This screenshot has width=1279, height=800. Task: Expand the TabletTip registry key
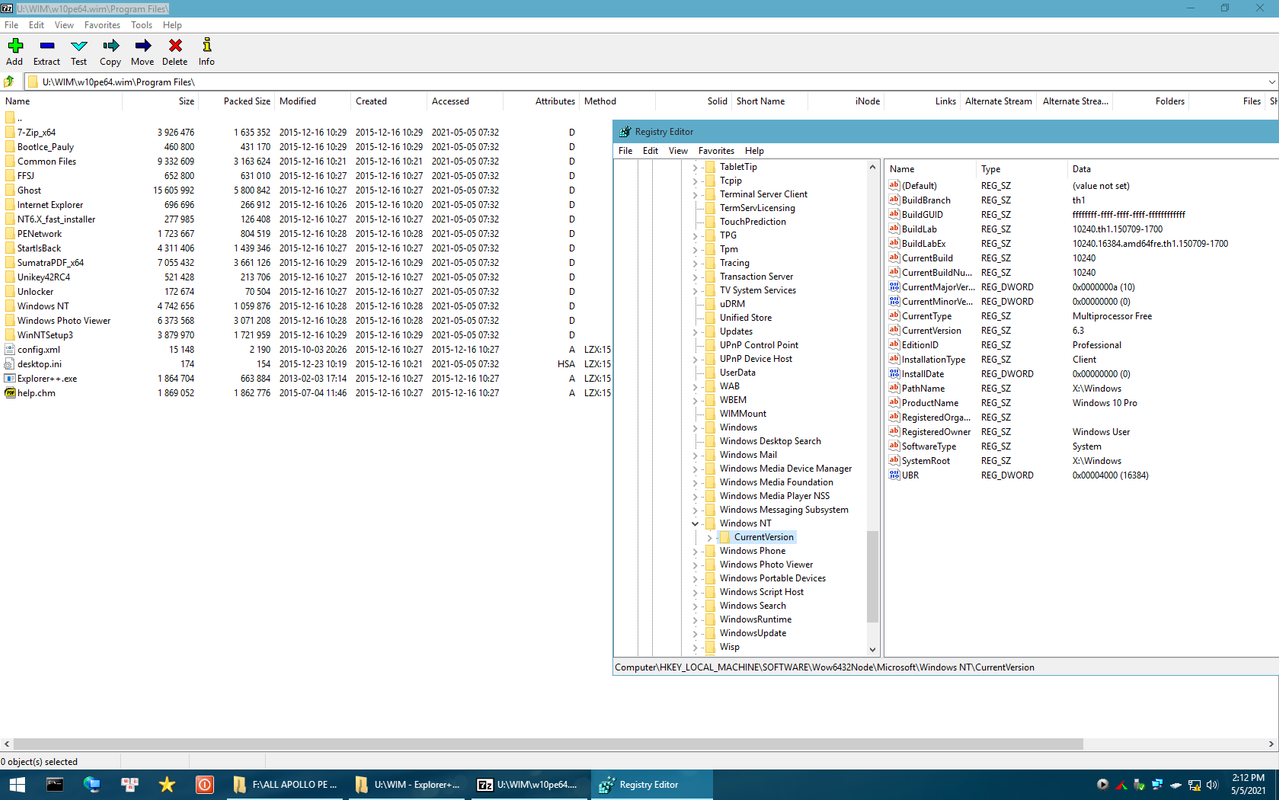pyautogui.click(x=695, y=167)
